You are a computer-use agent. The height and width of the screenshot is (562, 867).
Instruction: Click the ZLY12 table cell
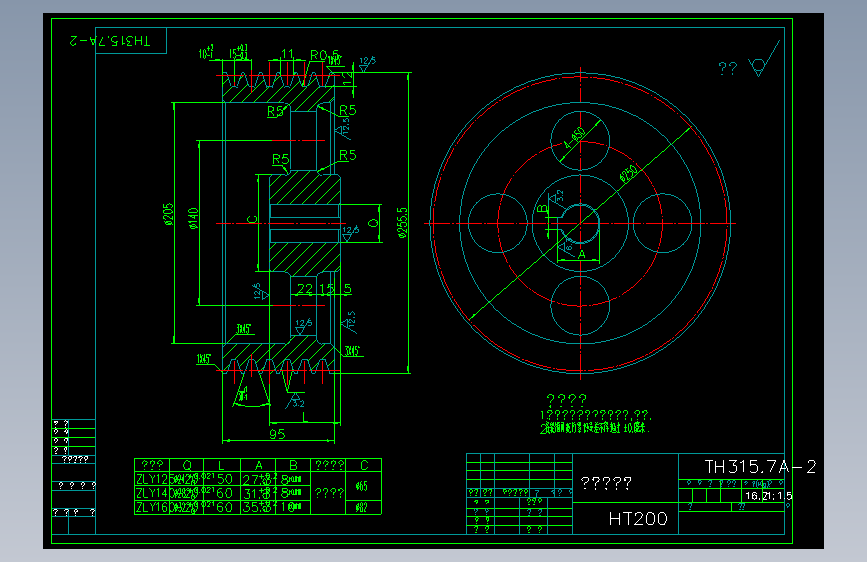152,479
